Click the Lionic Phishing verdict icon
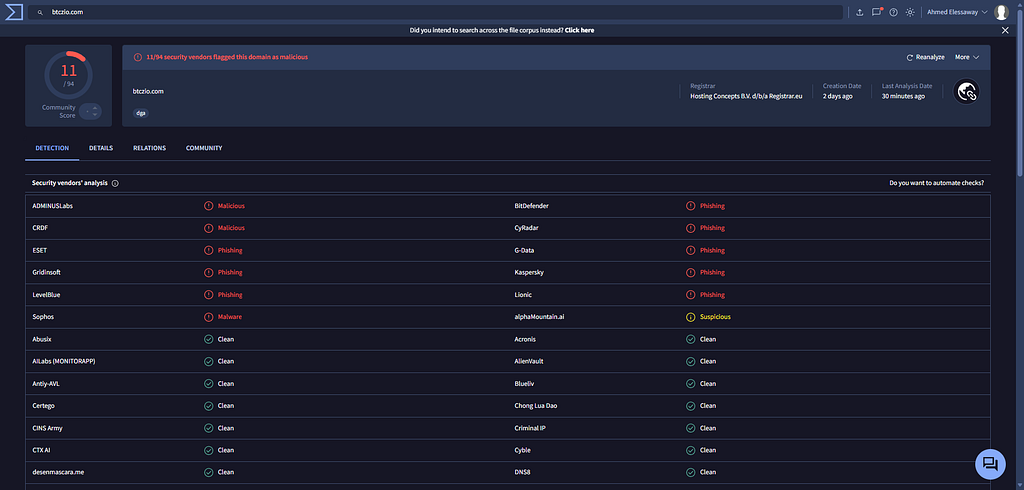Image resolution: width=1024 pixels, height=490 pixels. pyautogui.click(x=690, y=295)
